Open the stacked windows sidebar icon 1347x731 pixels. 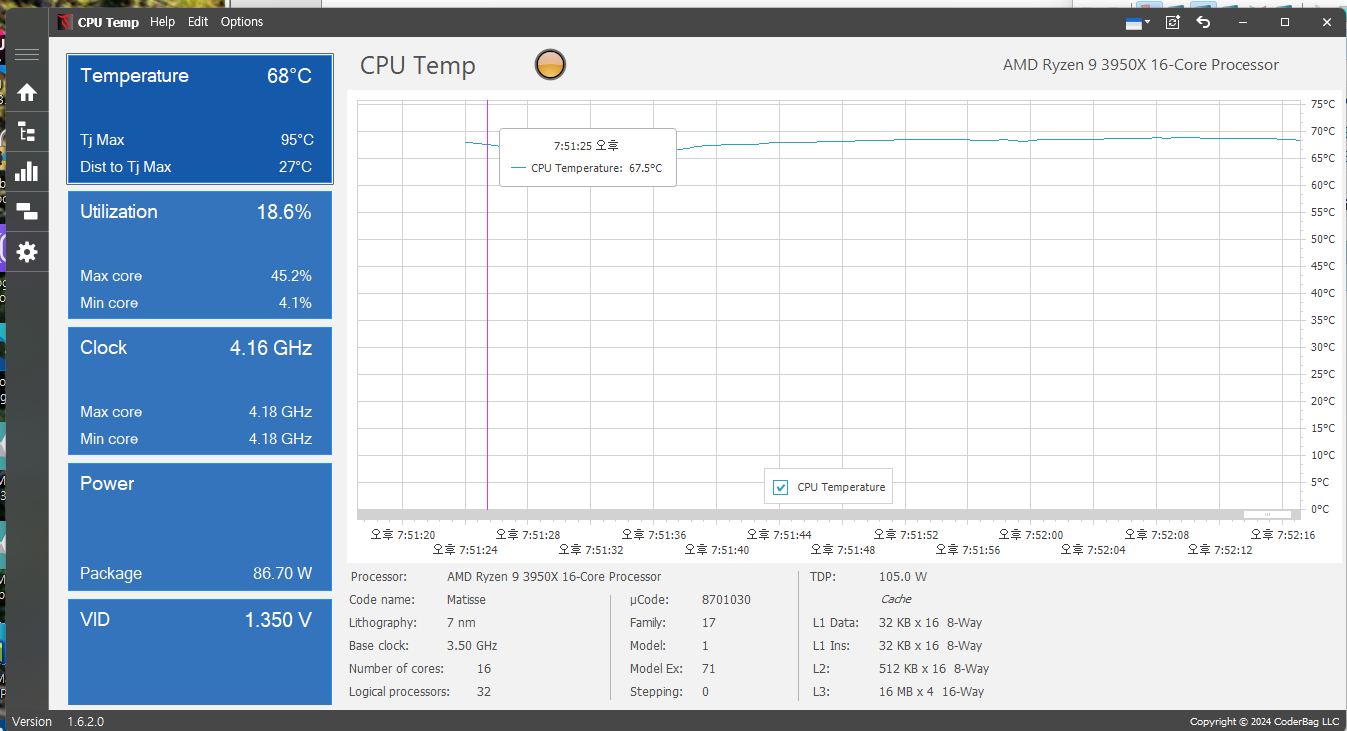27,211
